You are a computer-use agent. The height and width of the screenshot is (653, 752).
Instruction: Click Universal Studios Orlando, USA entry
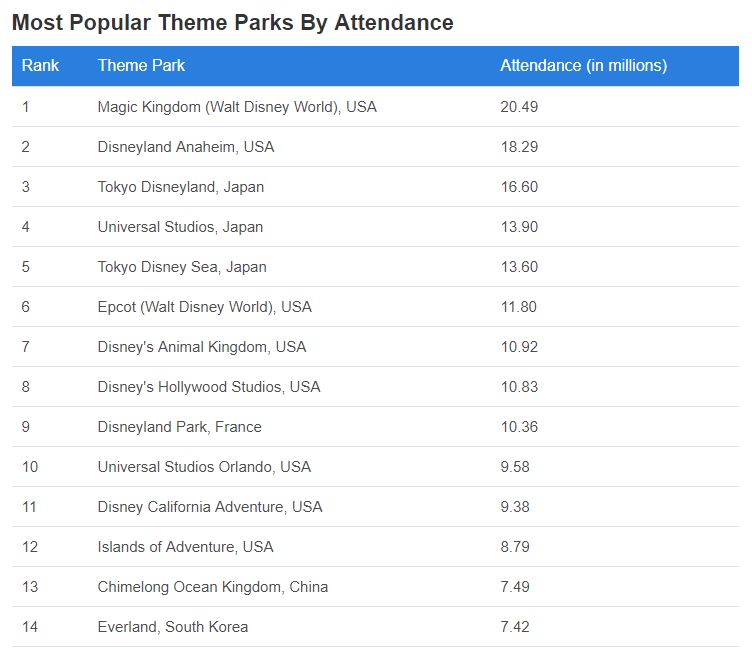point(204,467)
